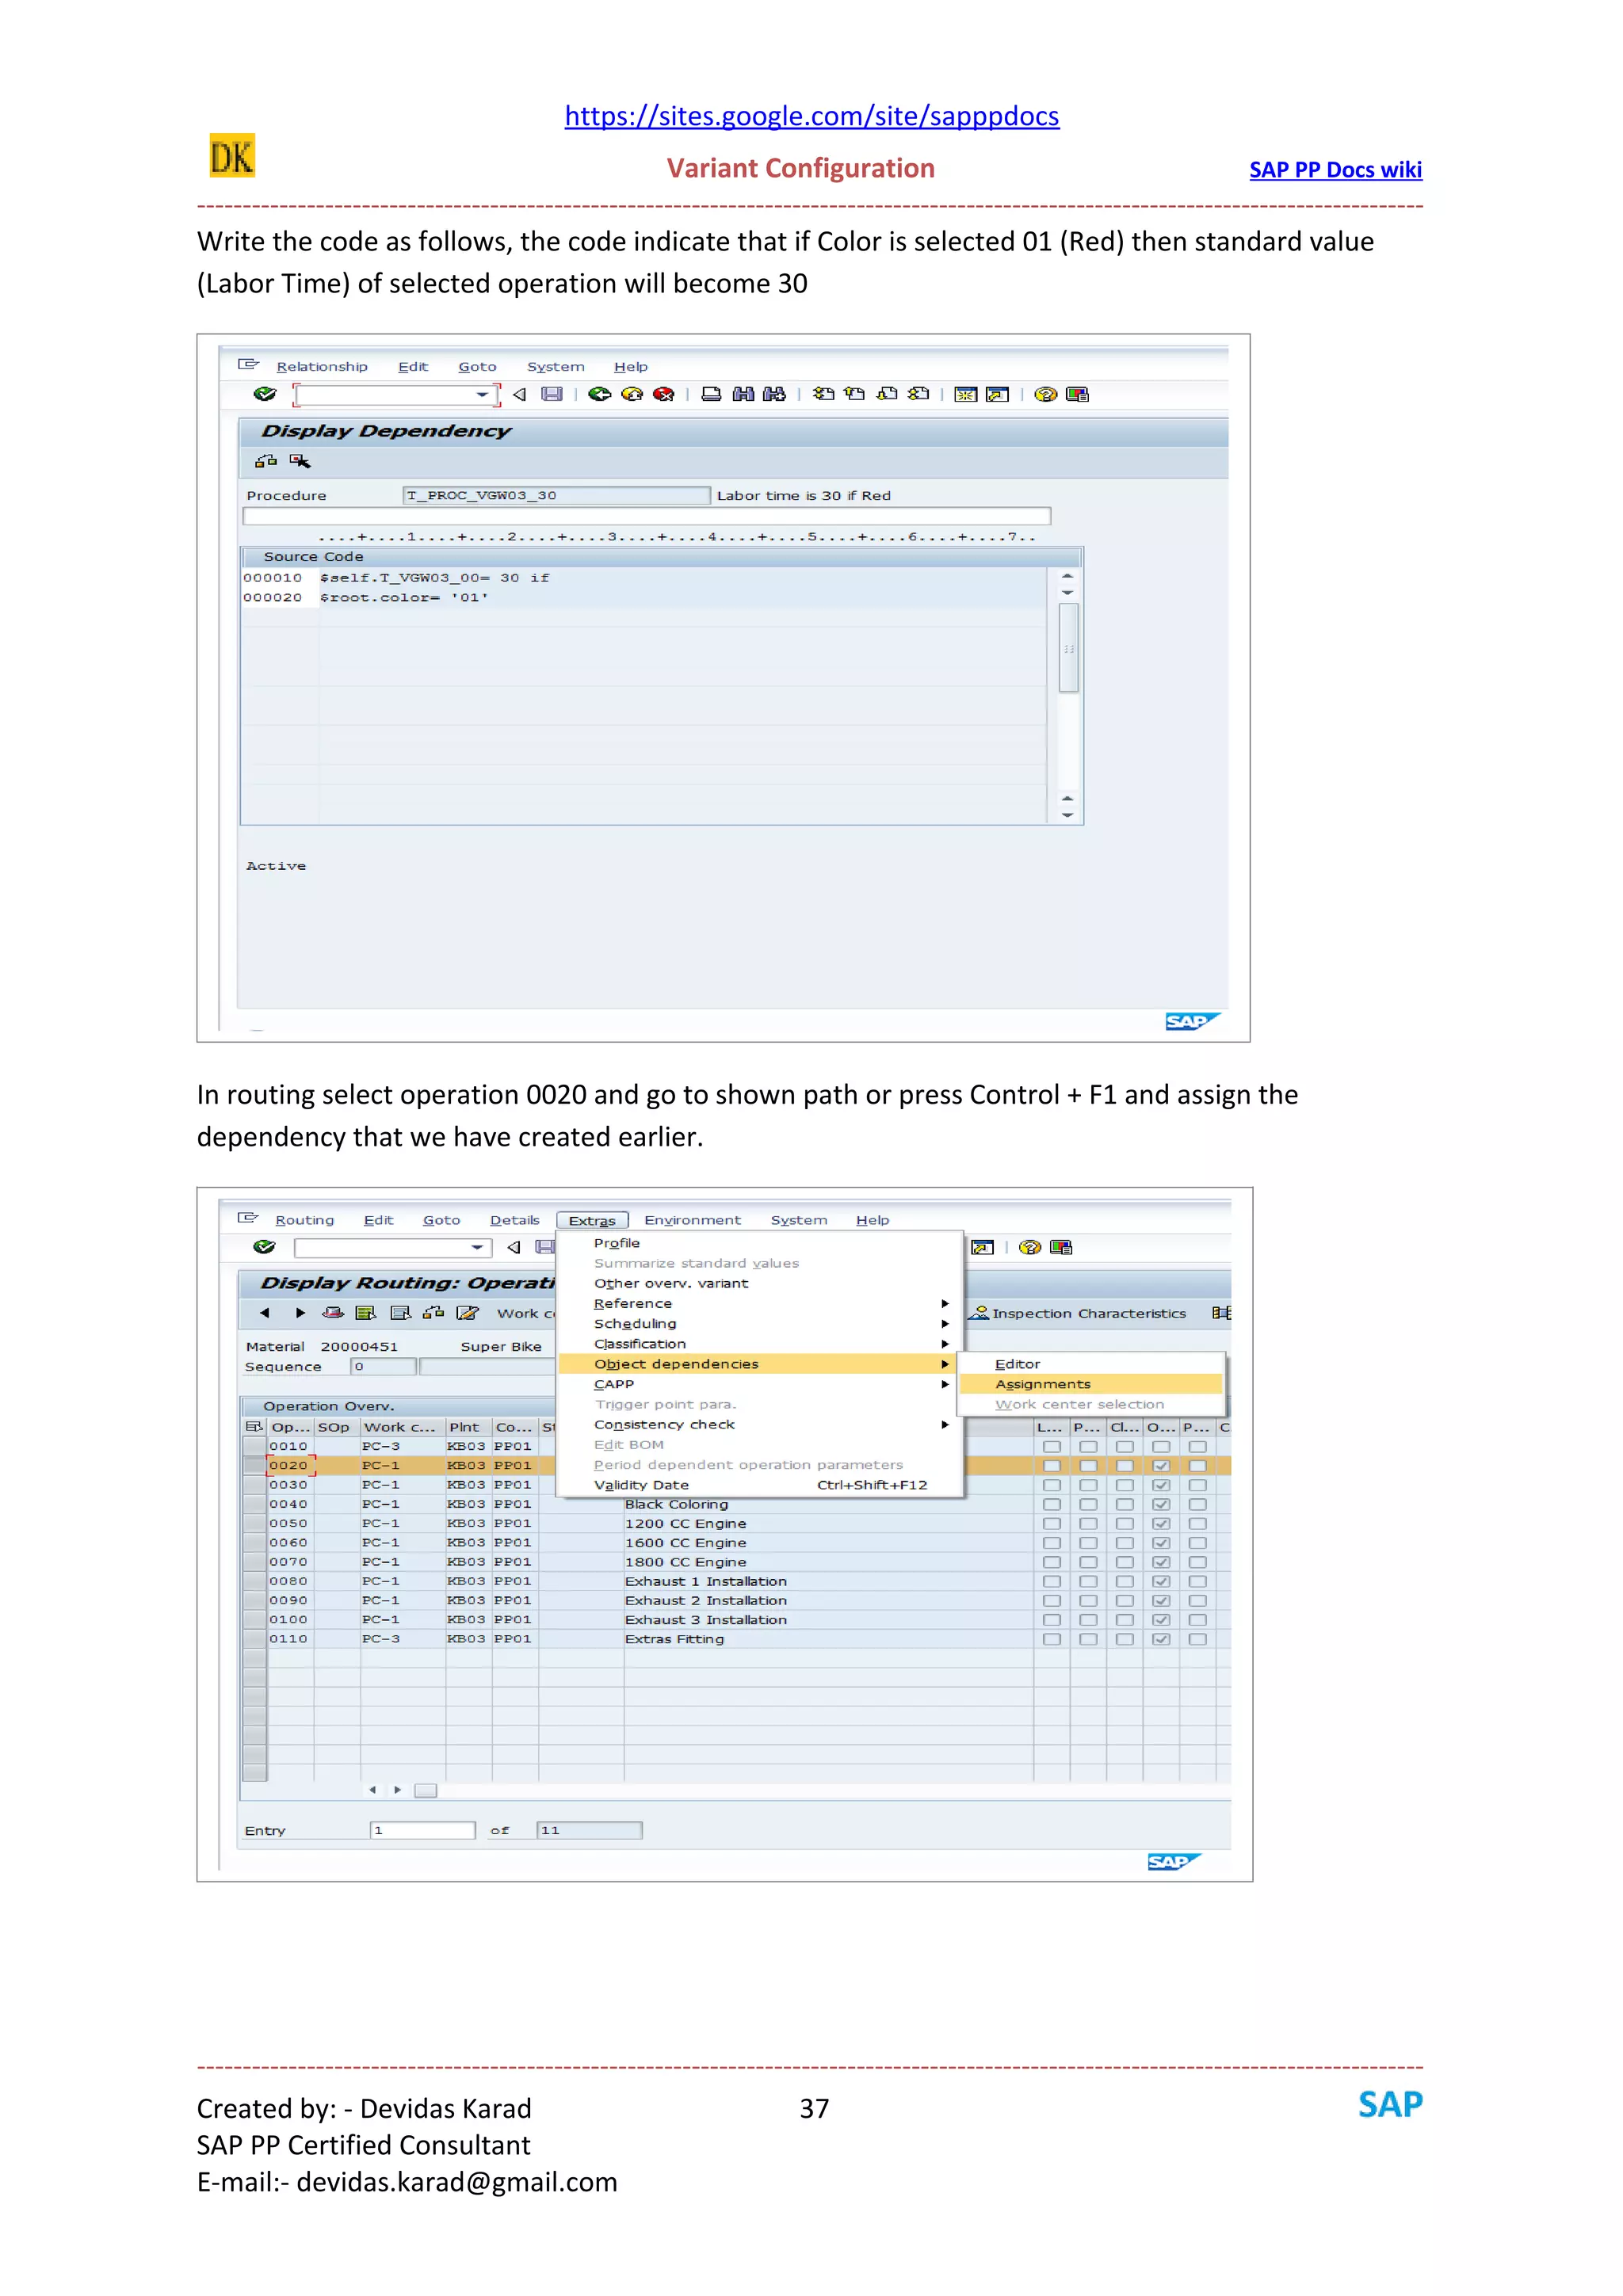Screen dimensions: 1623x2296
Task: Click the Find binoculars icon in Display Dependency toolbar
Action: pyautogui.click(x=743, y=394)
